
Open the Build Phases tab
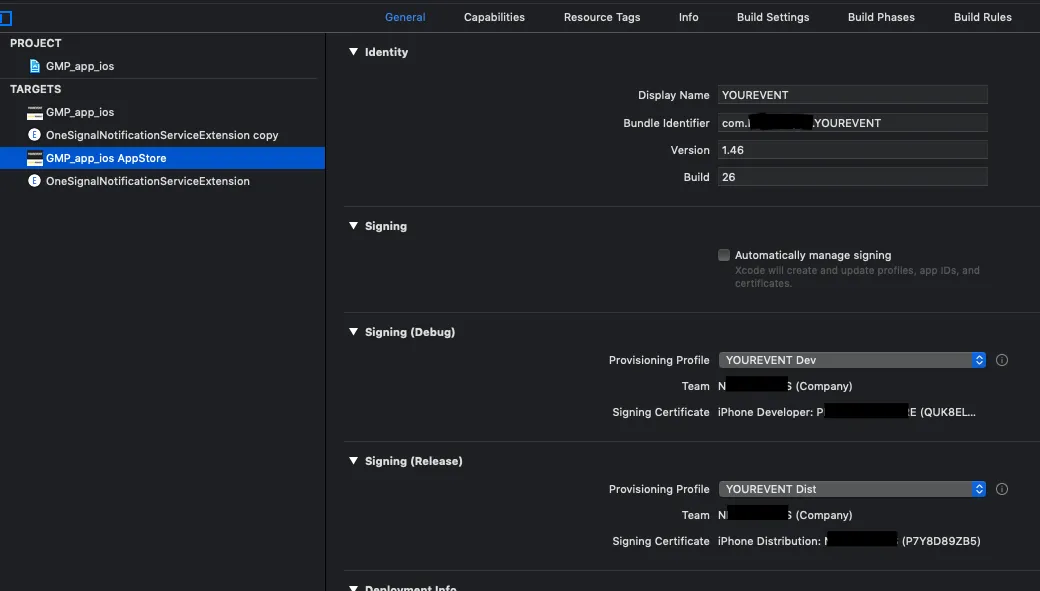881,17
